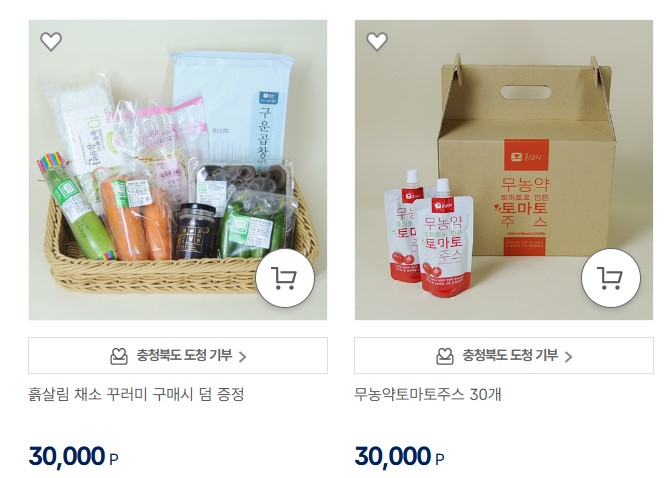Image resolution: width=665 pixels, height=478 pixels.
Task: Select the 30,000 P price of vegetable basket
Action: tap(74, 457)
